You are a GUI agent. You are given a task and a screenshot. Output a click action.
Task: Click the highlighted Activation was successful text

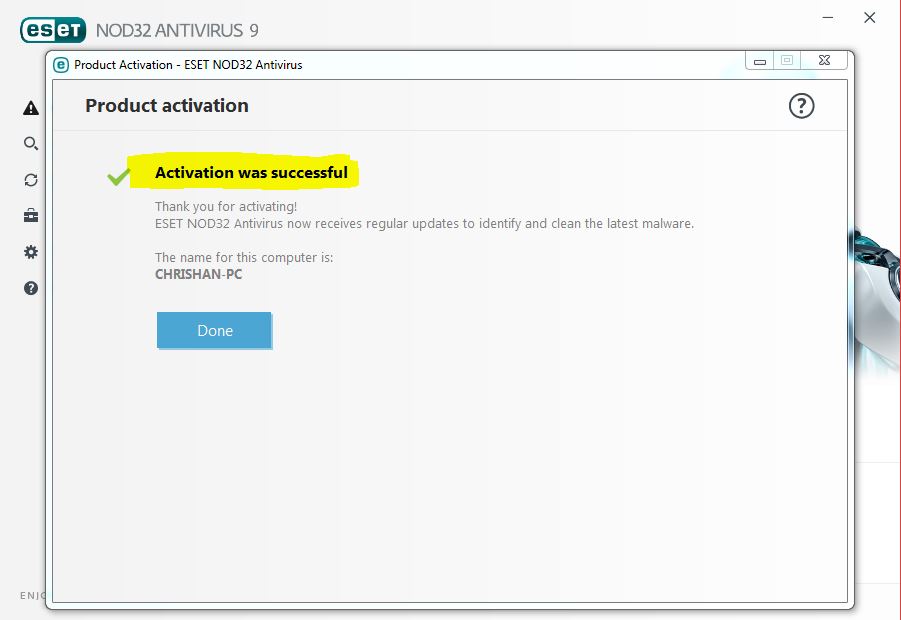click(x=251, y=172)
